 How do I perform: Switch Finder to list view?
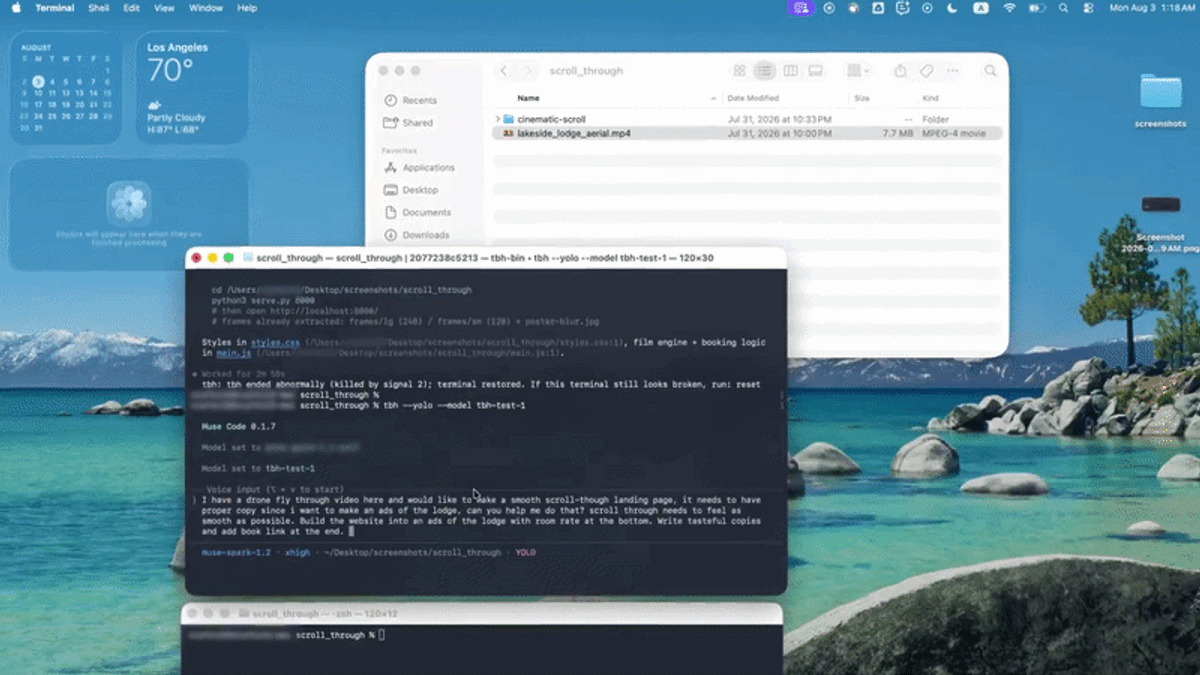[764, 71]
